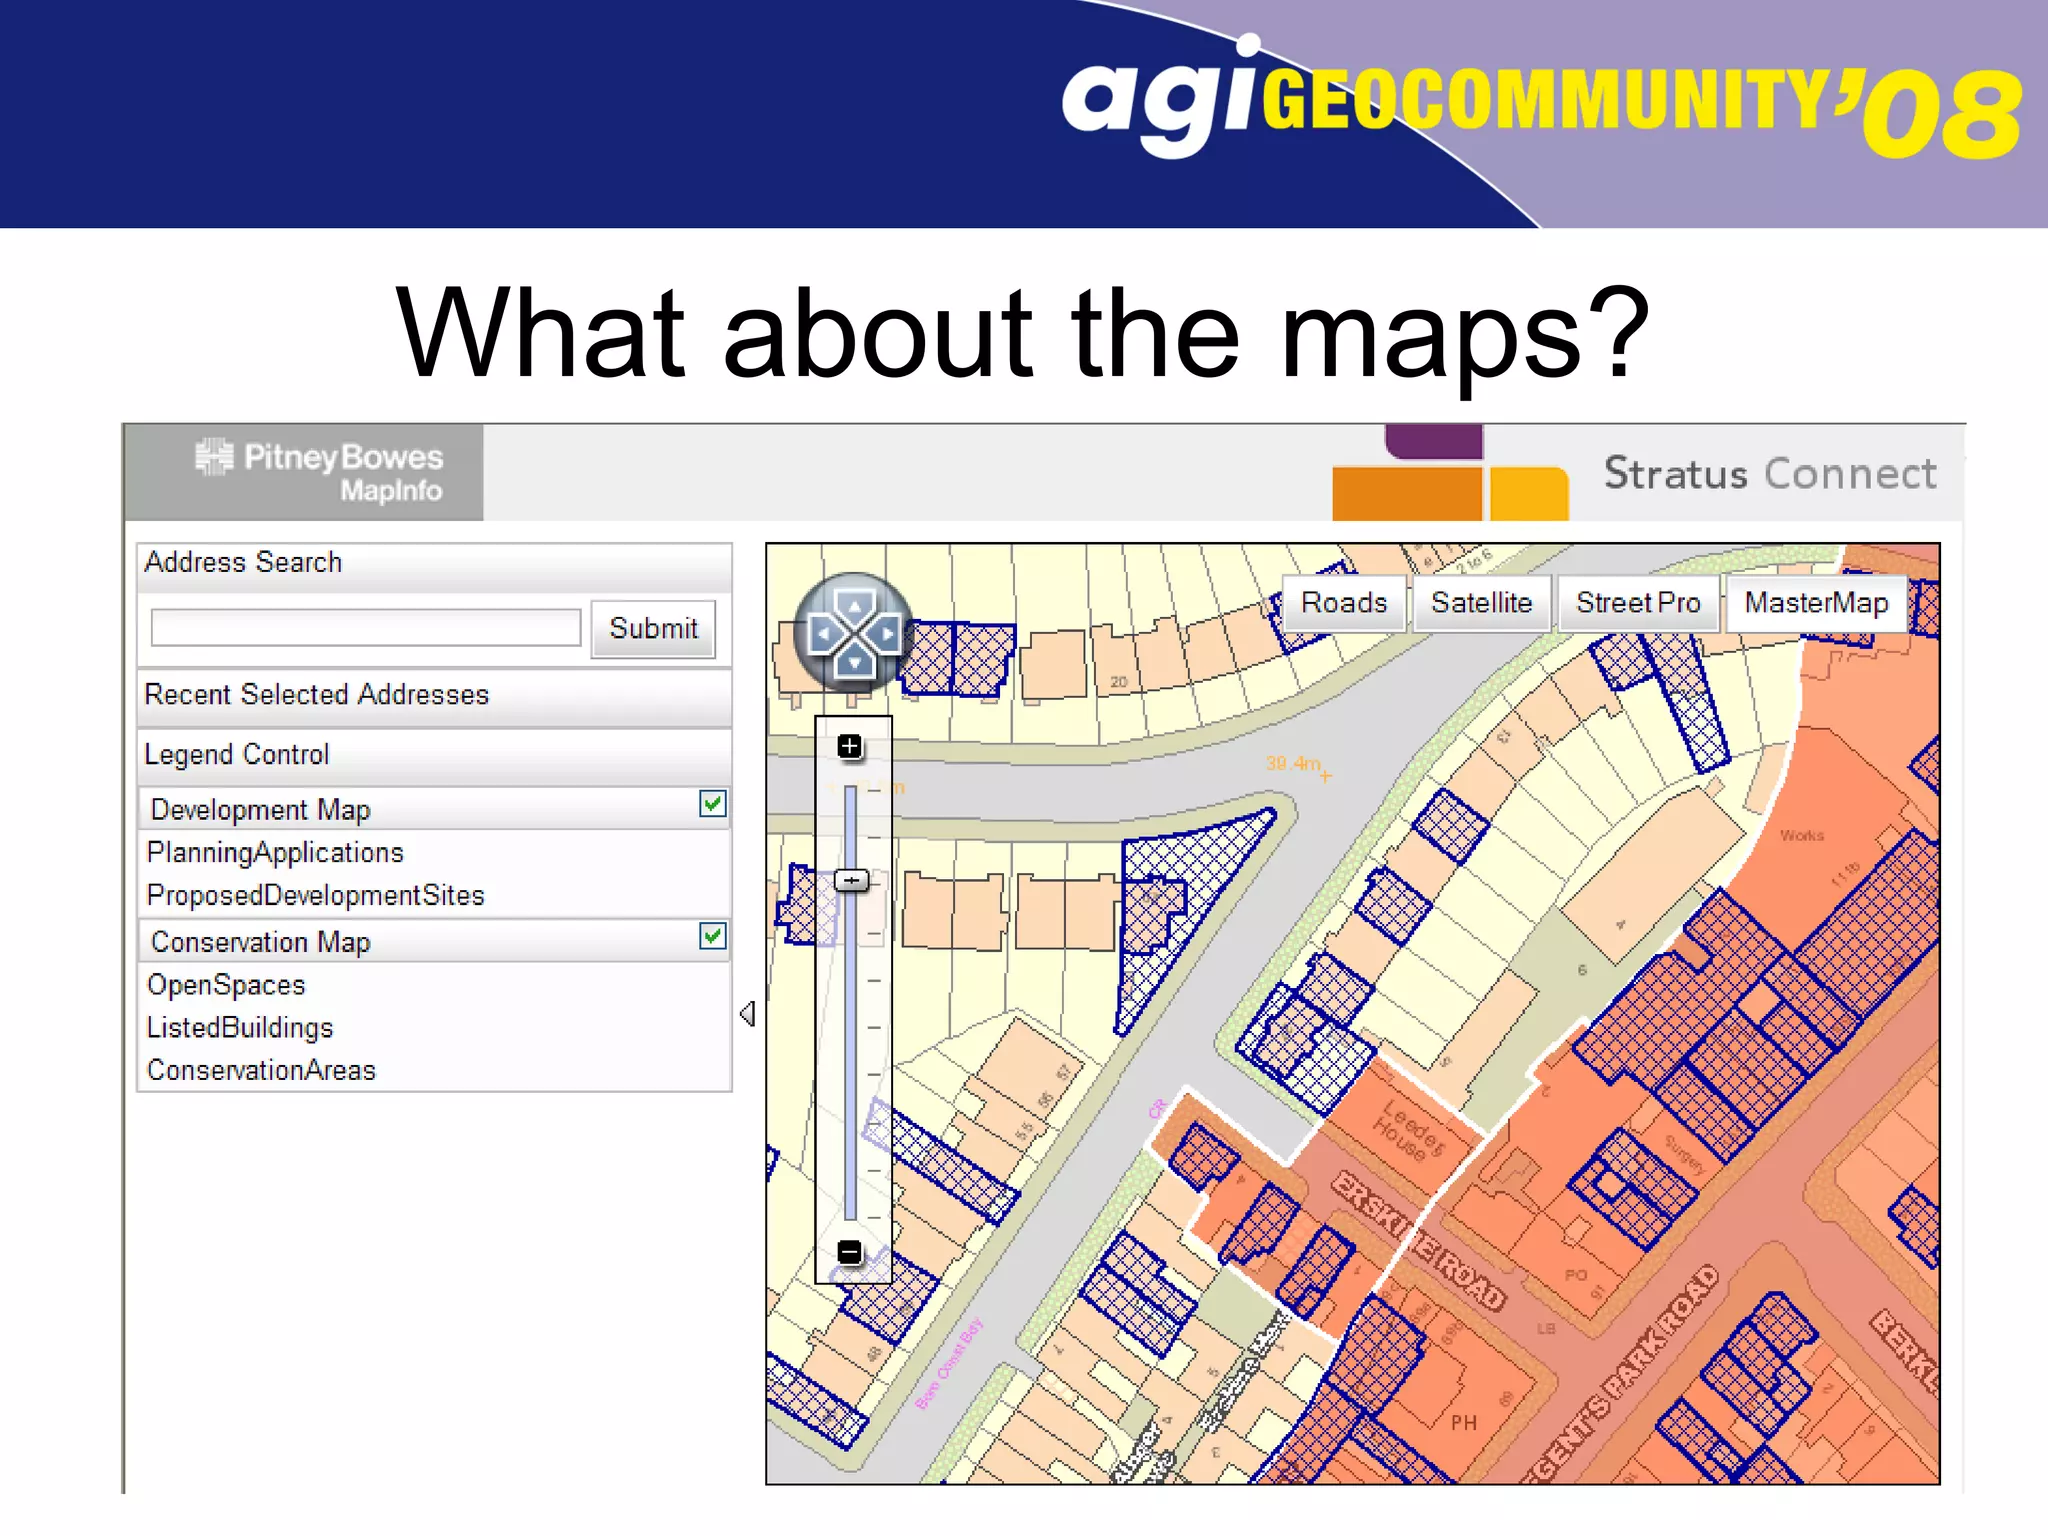Zoom in with the plus button
Viewport: 2048px width, 1536px height.
(849, 746)
